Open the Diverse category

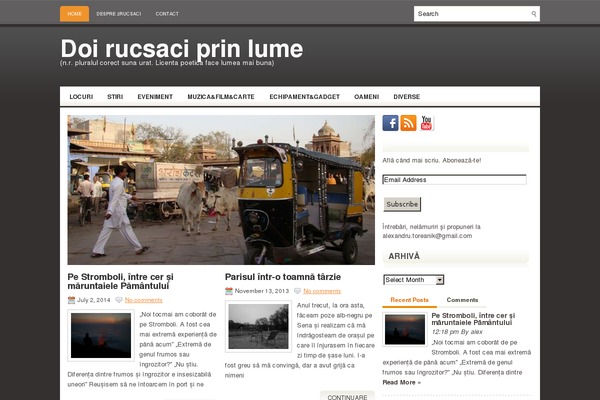tap(407, 97)
